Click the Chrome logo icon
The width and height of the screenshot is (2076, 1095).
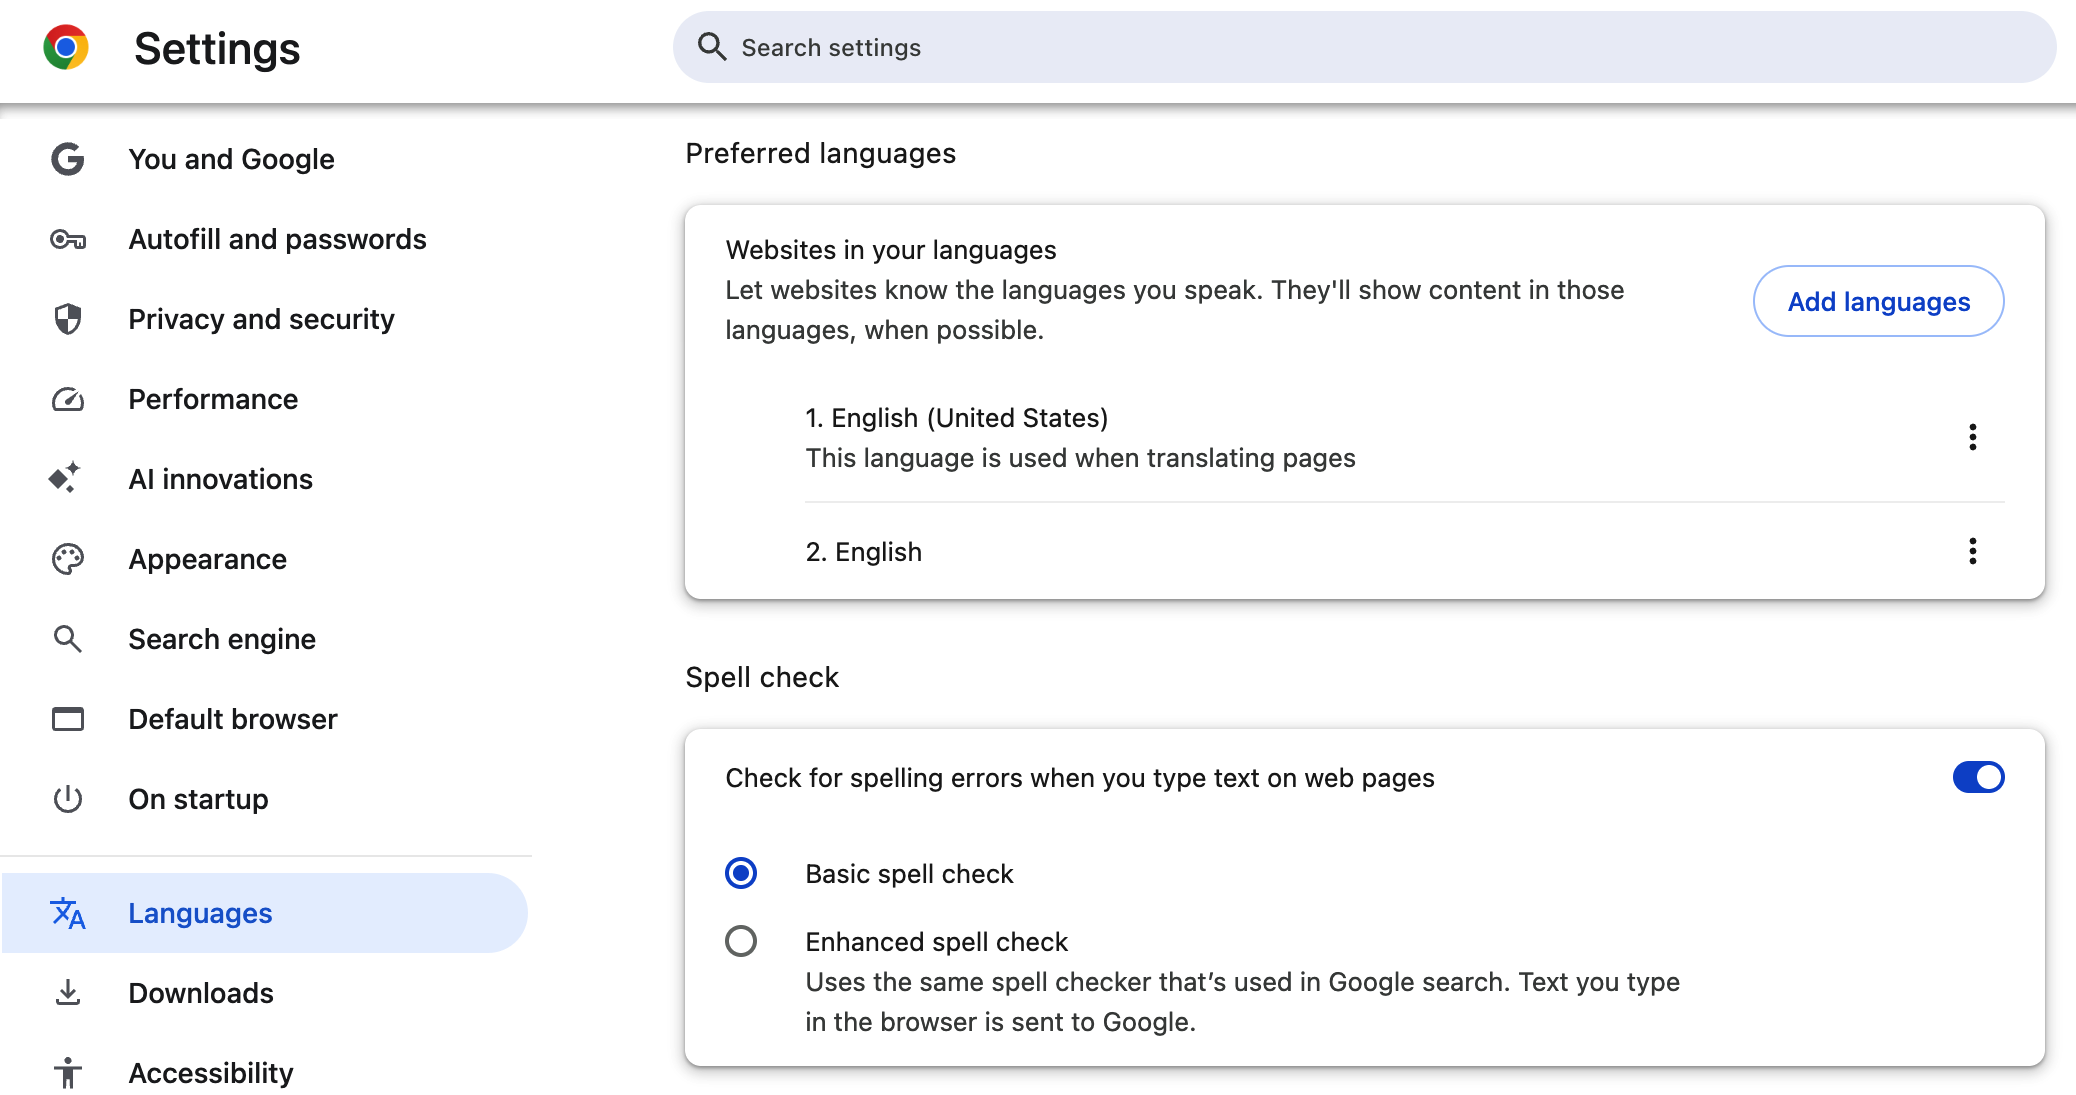click(66, 47)
